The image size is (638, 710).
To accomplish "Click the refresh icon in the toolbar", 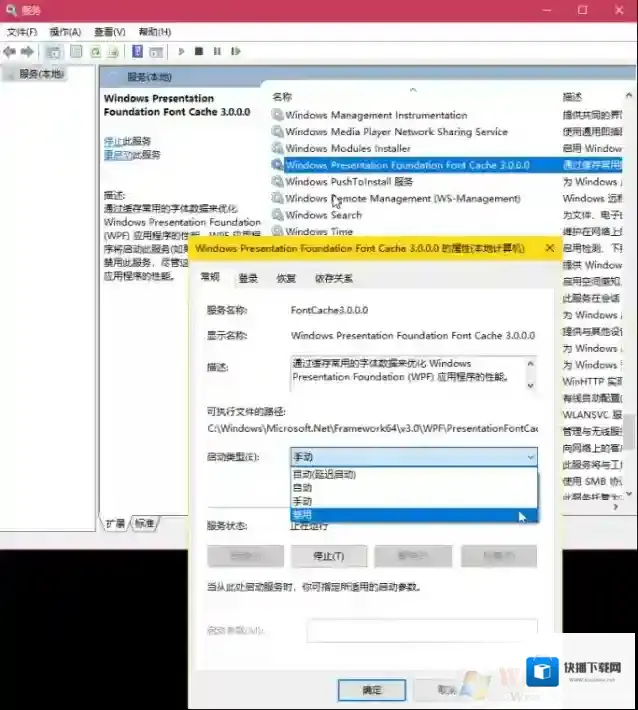I will 97,51.
